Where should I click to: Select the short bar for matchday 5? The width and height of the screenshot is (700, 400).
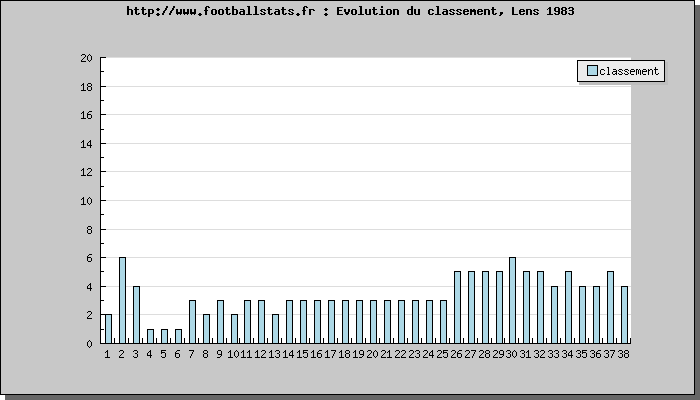point(164,336)
